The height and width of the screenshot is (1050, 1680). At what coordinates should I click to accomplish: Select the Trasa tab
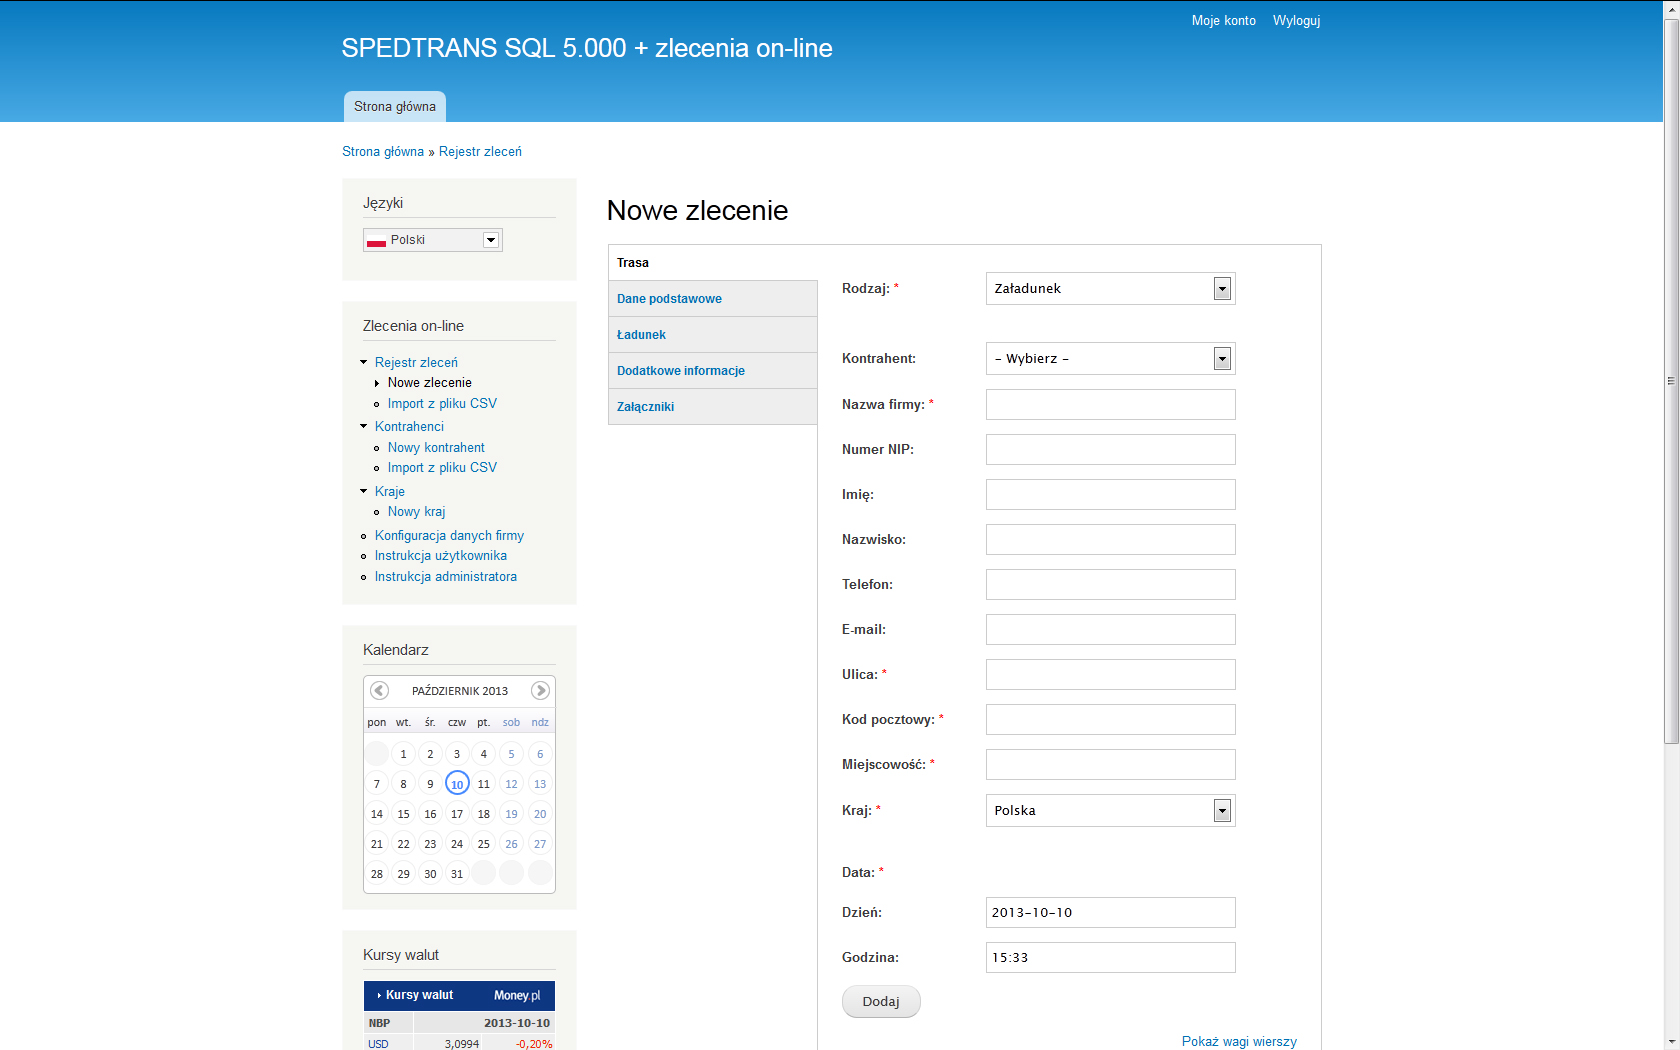(x=713, y=263)
